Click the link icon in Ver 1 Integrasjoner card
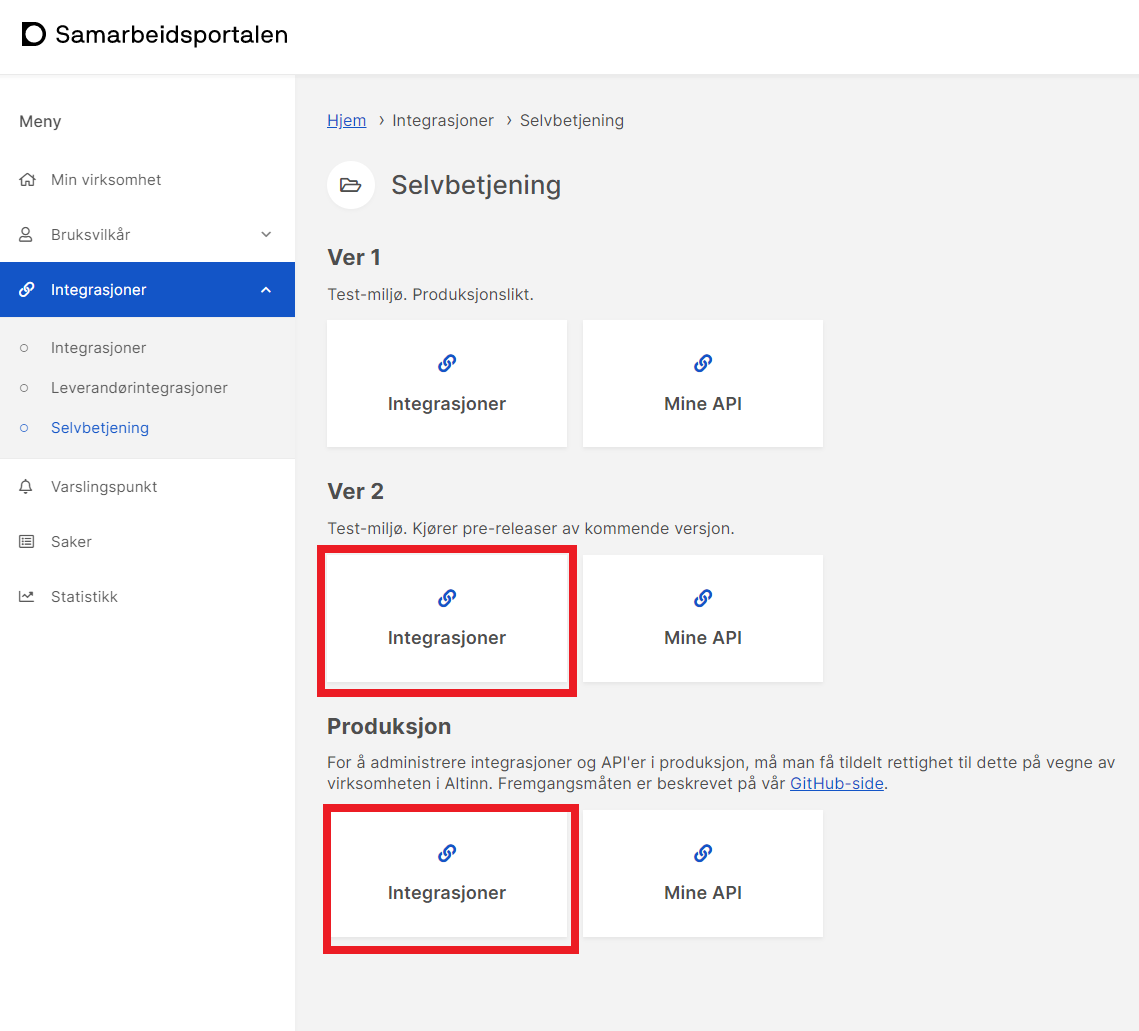Screen dimensions: 1139x1031 tap(447, 363)
